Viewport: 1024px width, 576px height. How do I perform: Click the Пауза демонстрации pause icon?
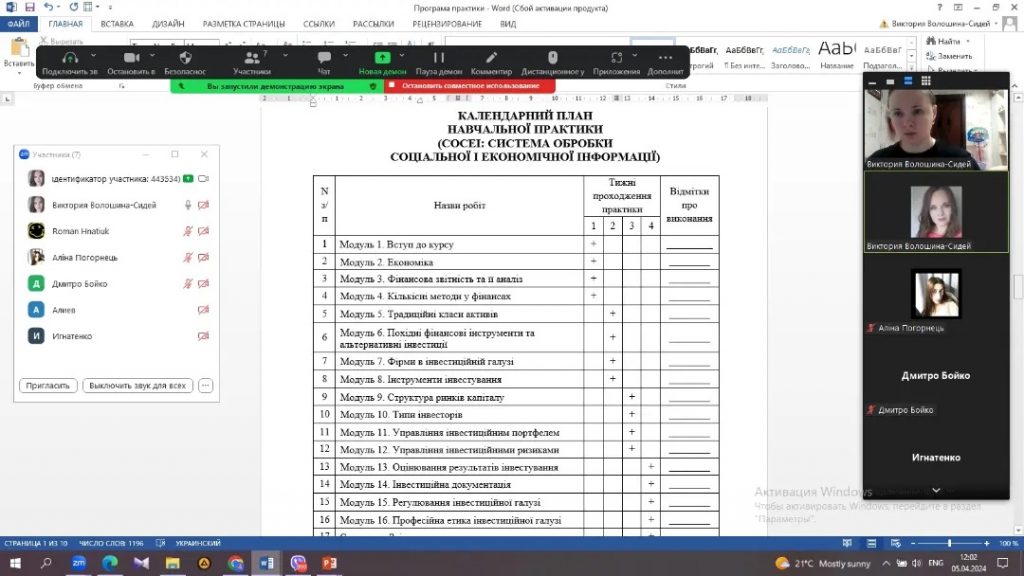[438, 58]
